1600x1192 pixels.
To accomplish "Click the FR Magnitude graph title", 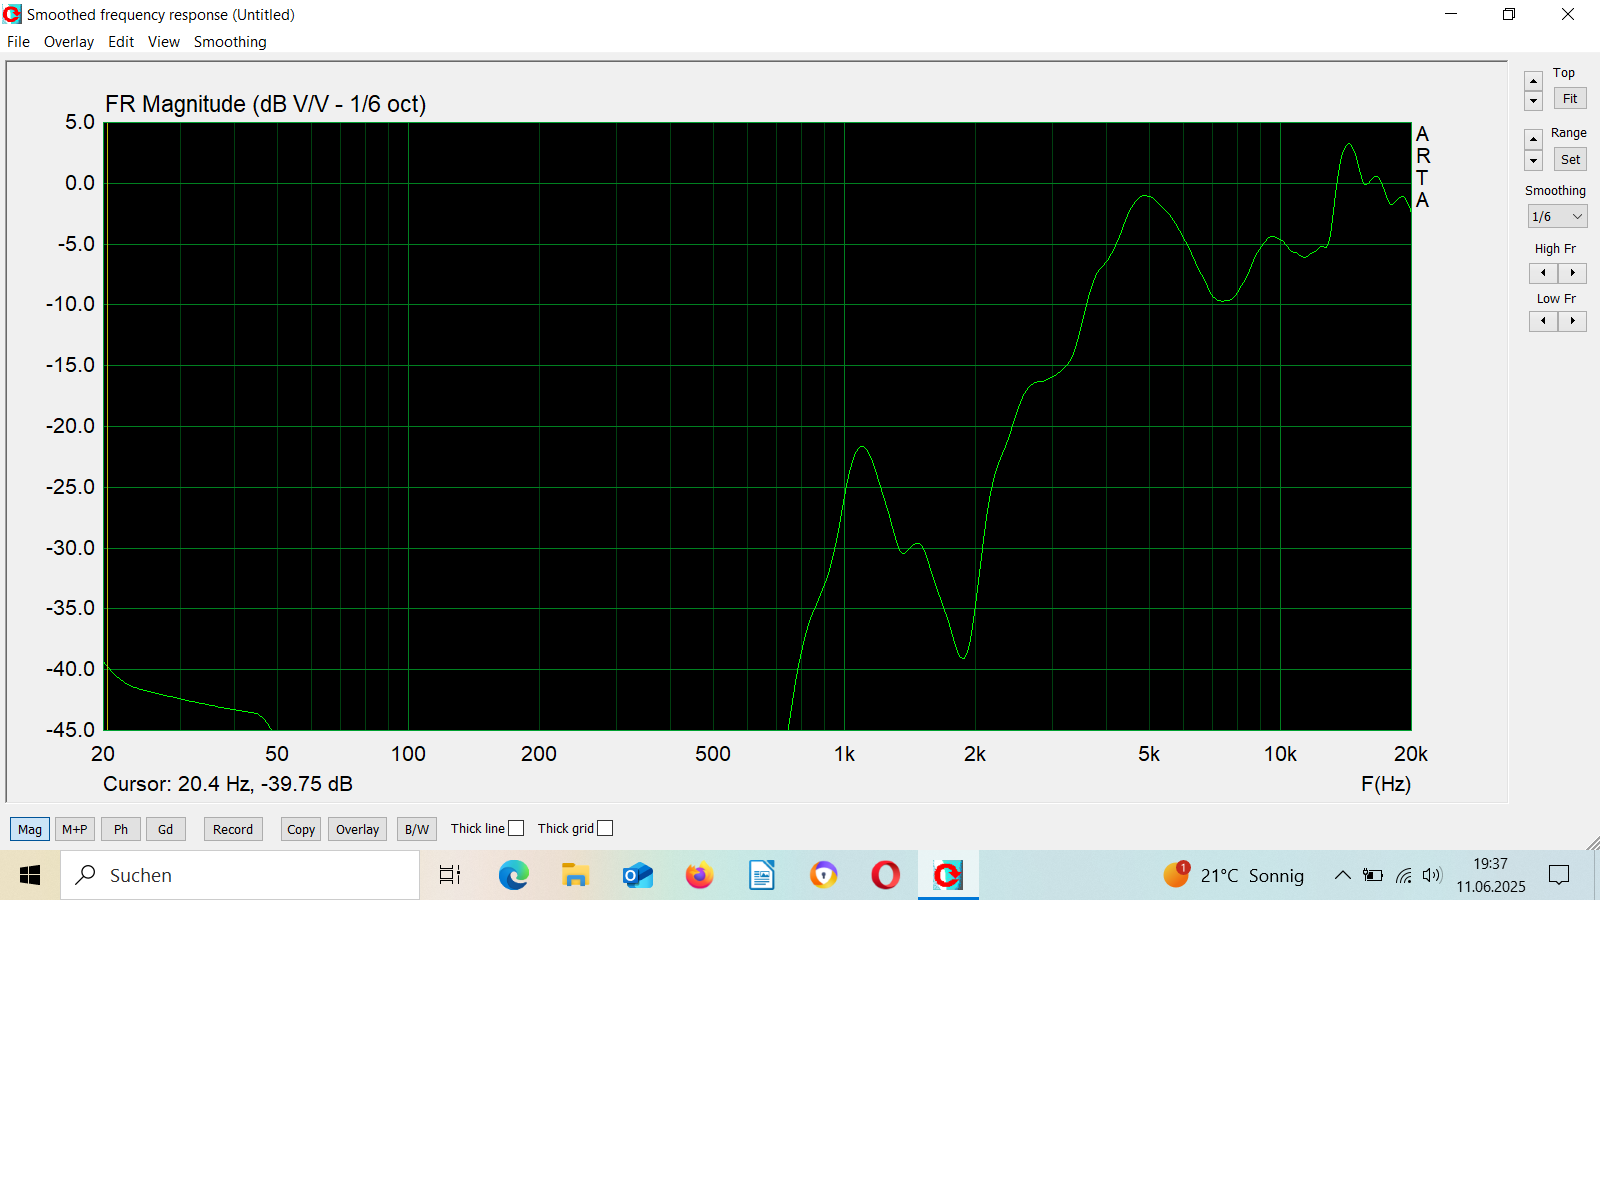I will [265, 104].
